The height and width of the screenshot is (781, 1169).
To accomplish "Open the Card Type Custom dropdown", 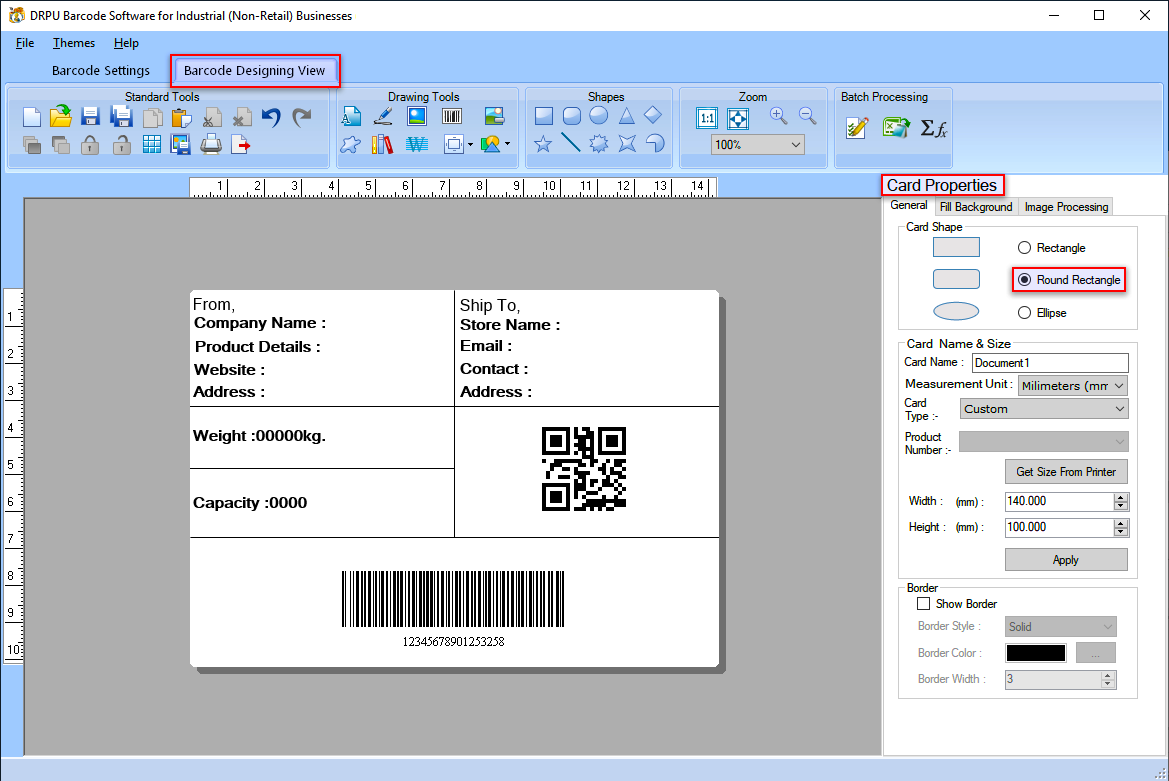I will pos(1044,408).
